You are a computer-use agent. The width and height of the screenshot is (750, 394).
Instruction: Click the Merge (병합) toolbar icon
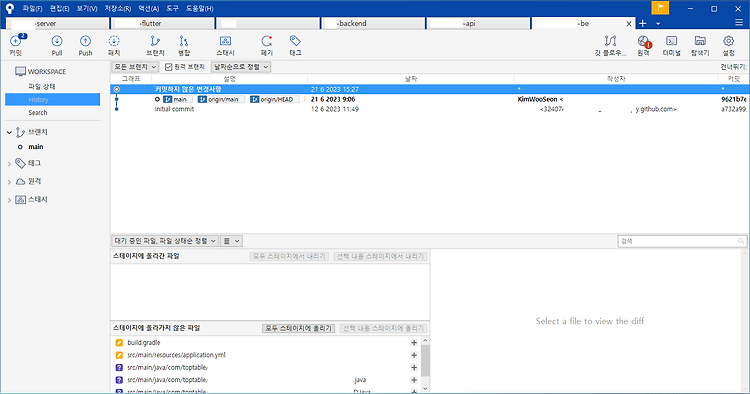184,41
